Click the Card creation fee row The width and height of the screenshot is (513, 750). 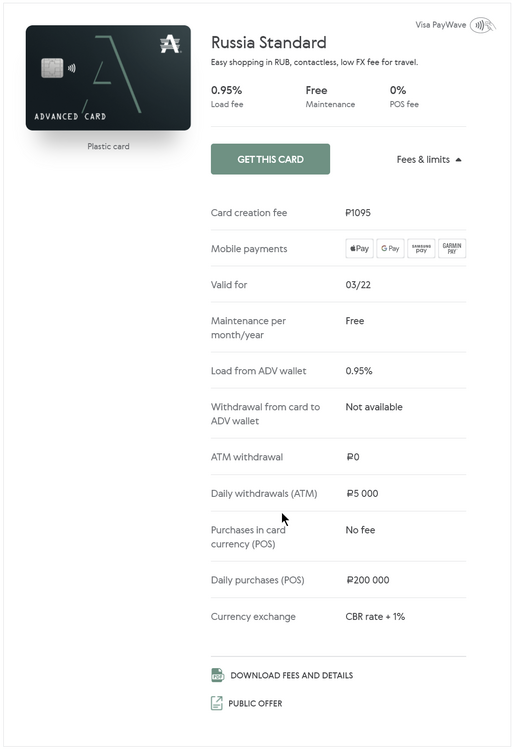click(x=338, y=213)
